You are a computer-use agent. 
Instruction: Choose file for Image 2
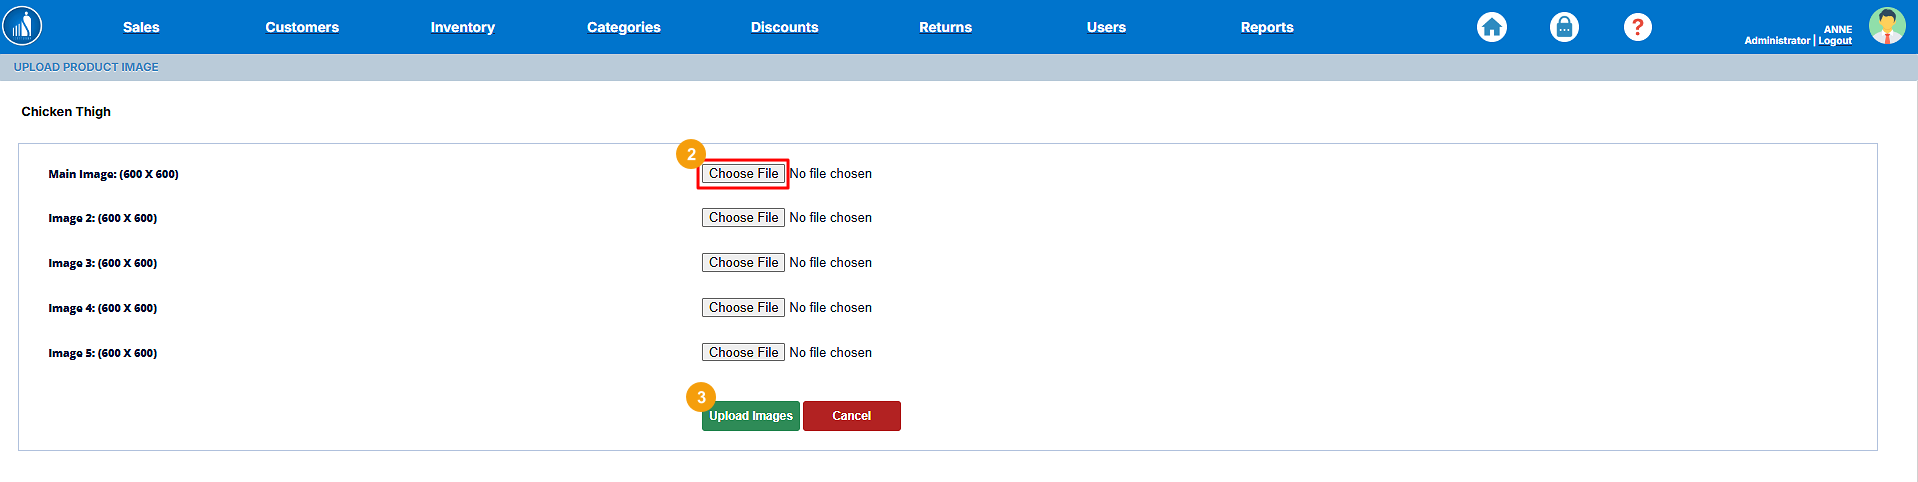pos(743,218)
